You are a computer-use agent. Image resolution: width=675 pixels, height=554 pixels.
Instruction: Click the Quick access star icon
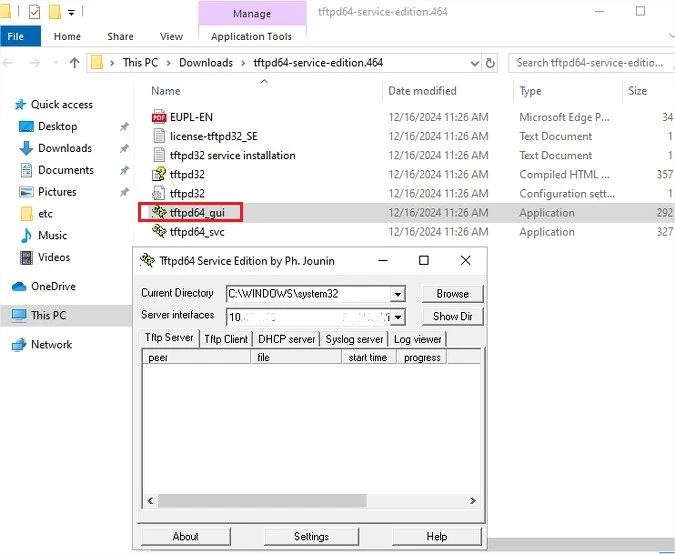pos(20,105)
